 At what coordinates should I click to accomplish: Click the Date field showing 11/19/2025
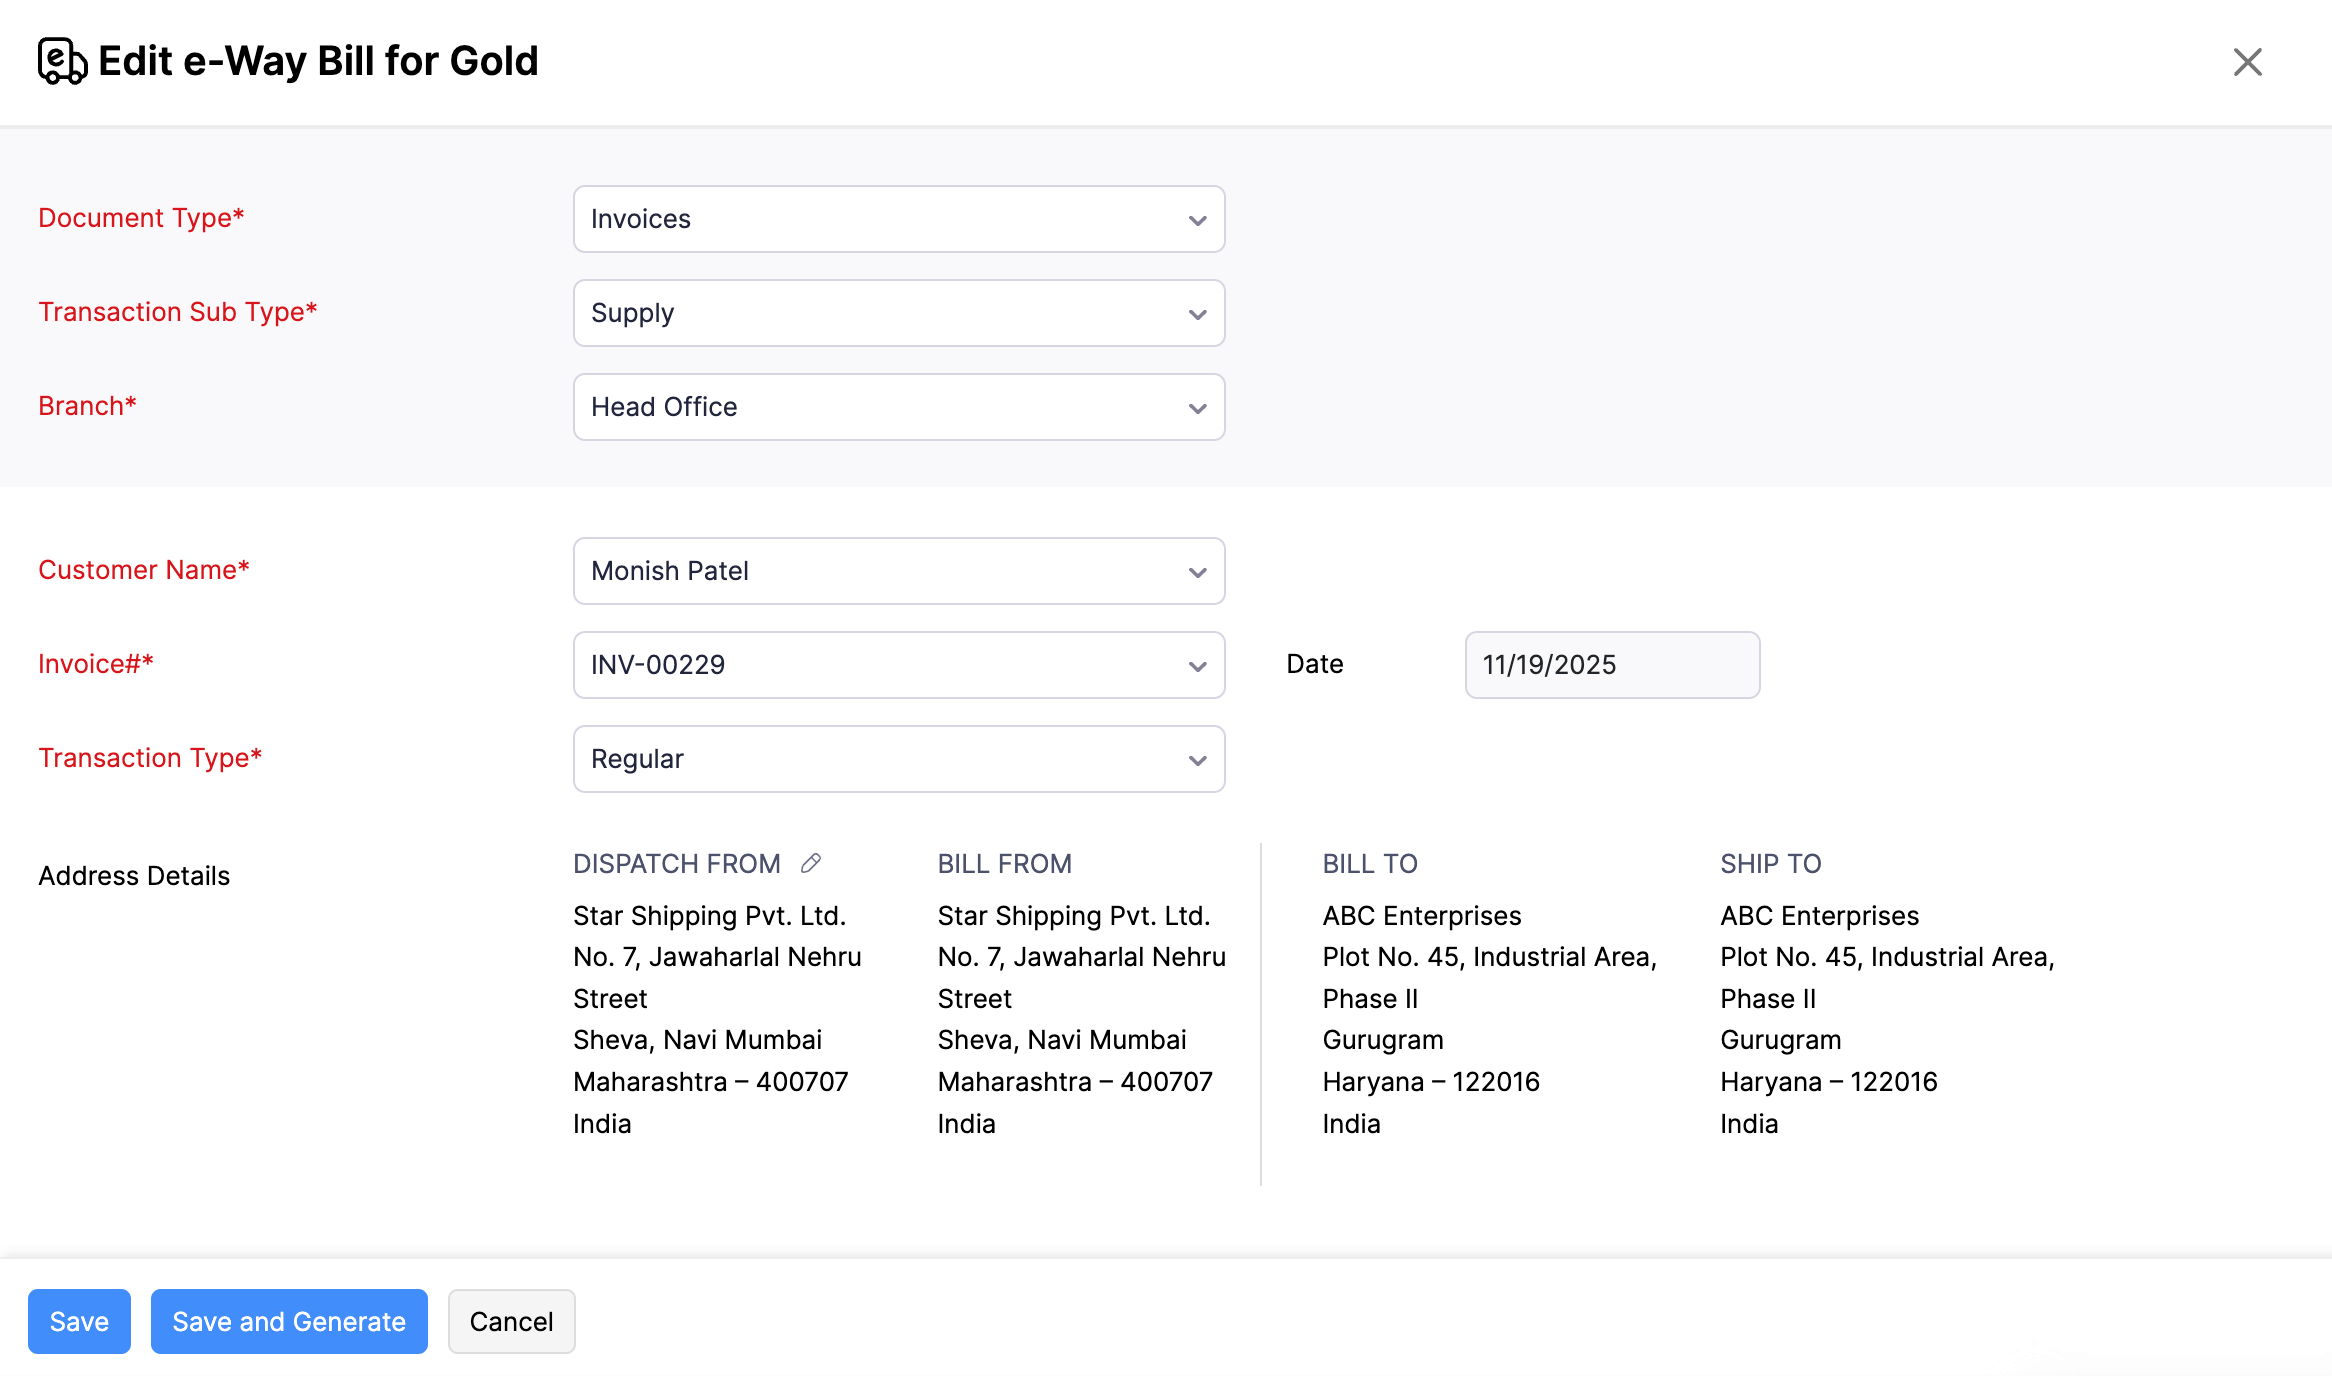coord(1611,664)
